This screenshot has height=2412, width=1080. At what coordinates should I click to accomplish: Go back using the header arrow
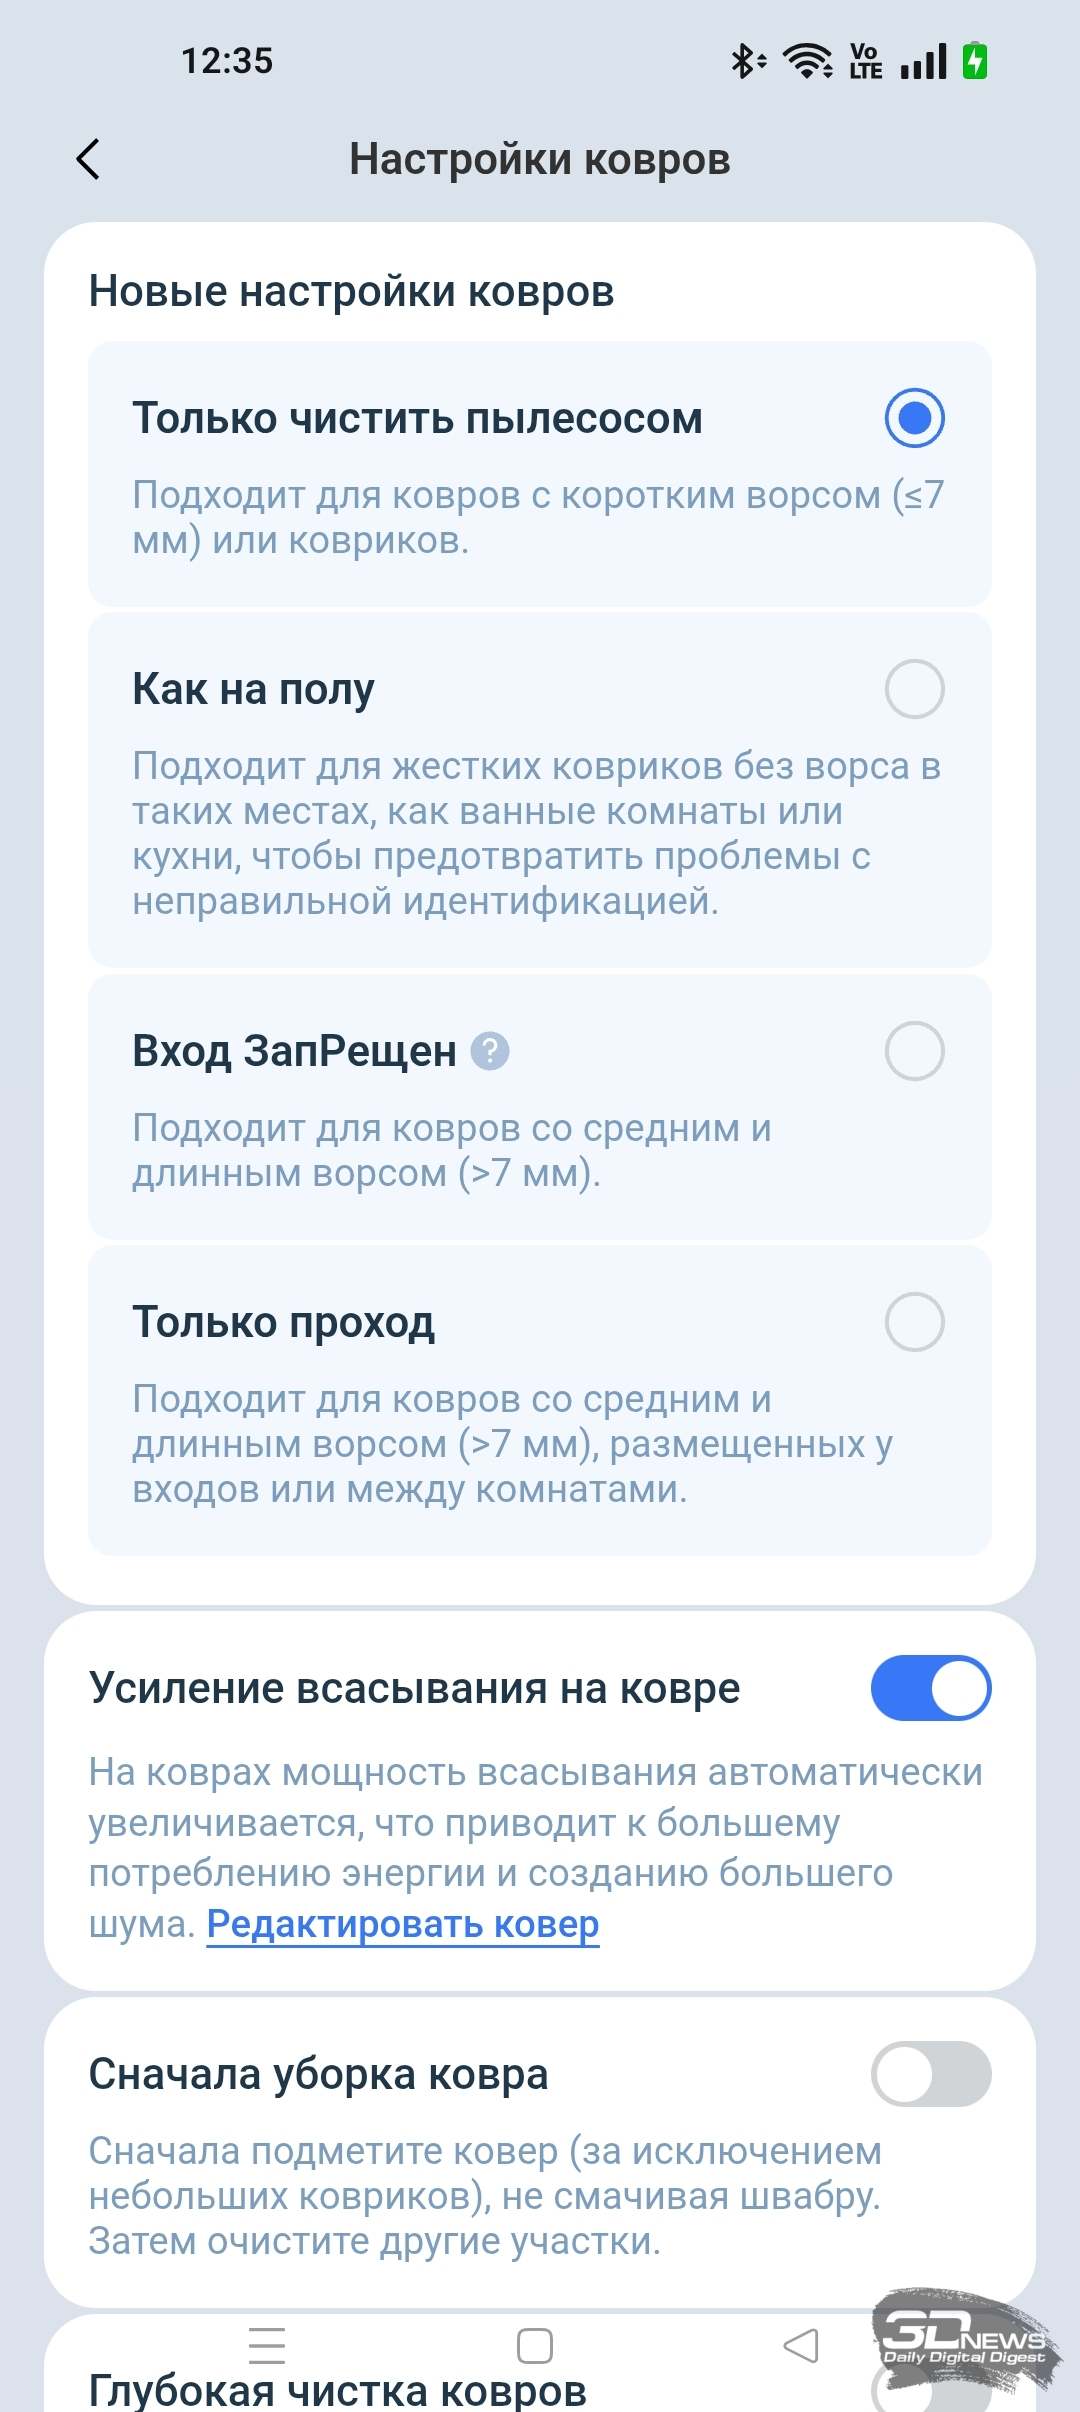coord(89,159)
